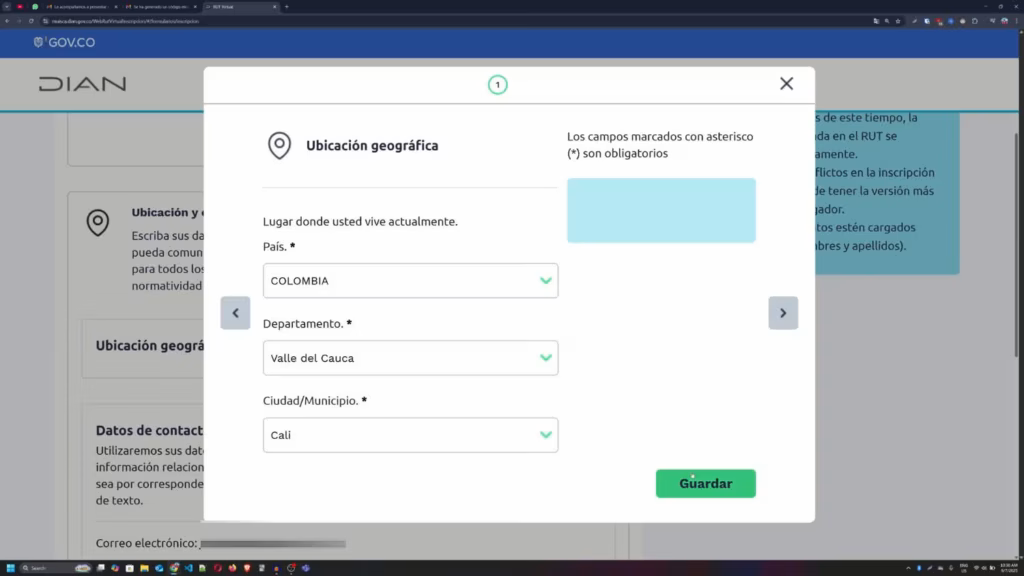Save the form with Guardar
This screenshot has height=576, width=1024.
tap(705, 483)
